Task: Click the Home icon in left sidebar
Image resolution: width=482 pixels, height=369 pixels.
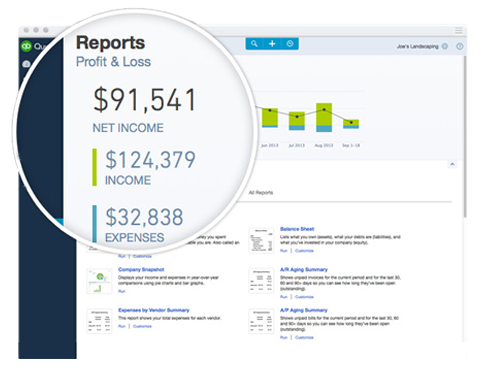Action: click(26, 64)
